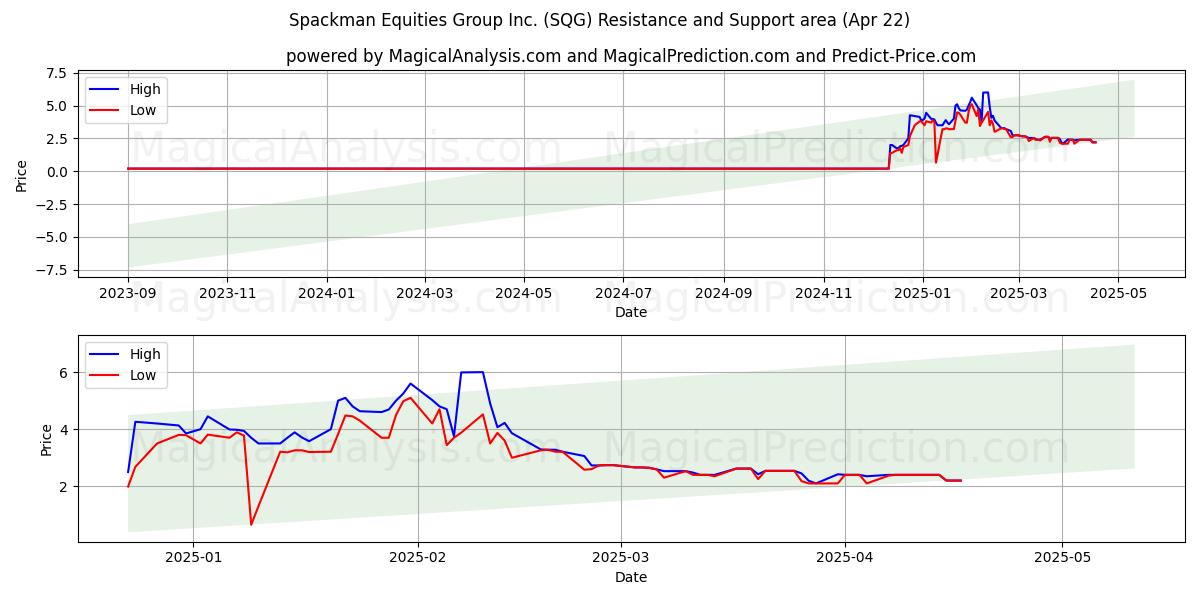Click the chart title mentioning Spackman Equities Group

pos(599,20)
